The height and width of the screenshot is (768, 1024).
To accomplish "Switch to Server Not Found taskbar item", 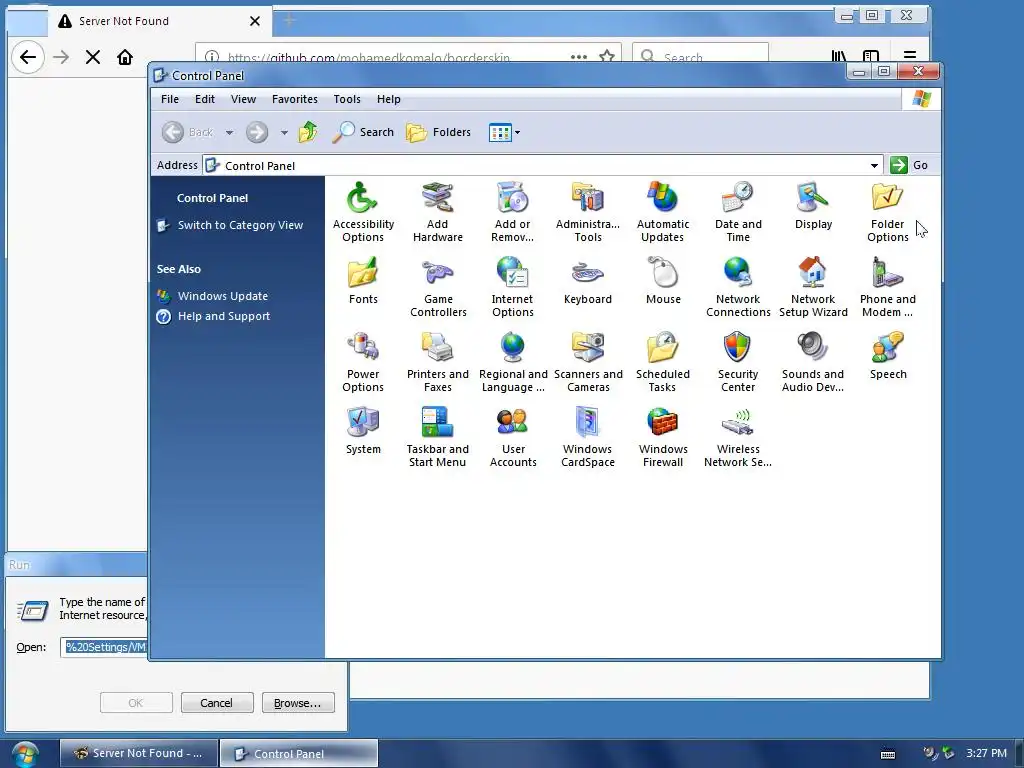I will (138, 754).
